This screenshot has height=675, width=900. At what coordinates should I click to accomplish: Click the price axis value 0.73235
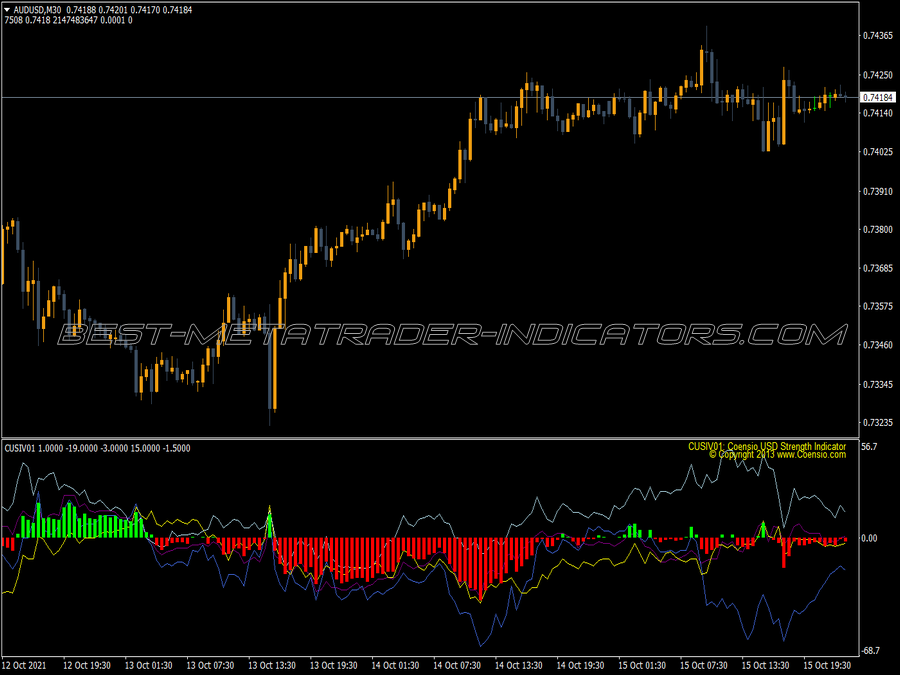pos(878,422)
